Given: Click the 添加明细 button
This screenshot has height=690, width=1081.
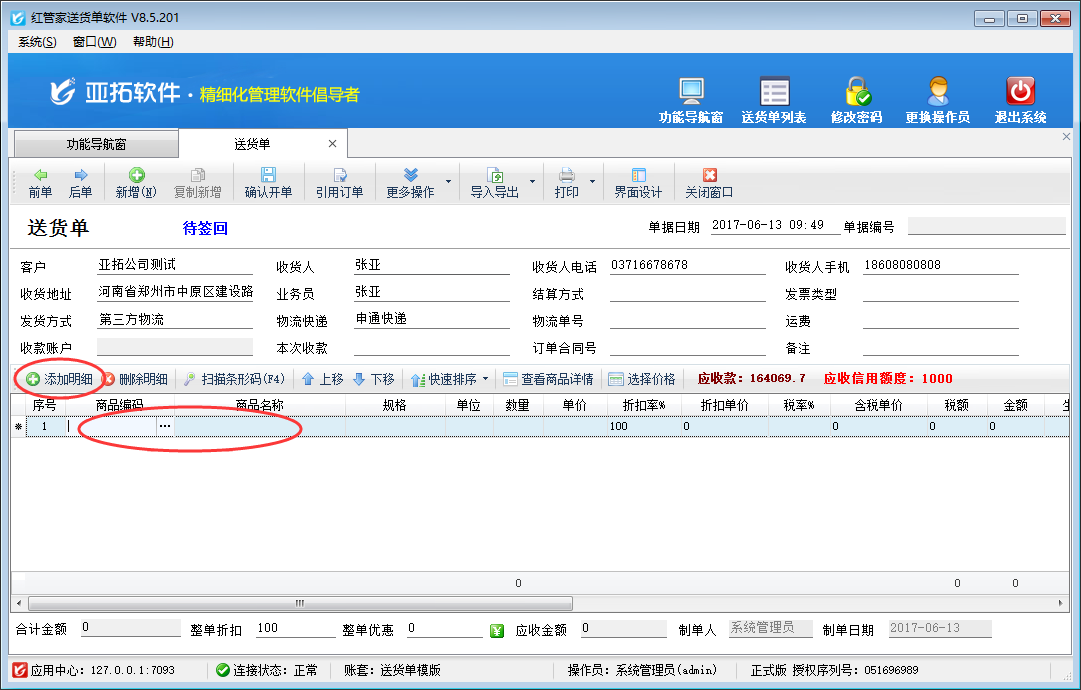Looking at the screenshot, I should pos(59,380).
